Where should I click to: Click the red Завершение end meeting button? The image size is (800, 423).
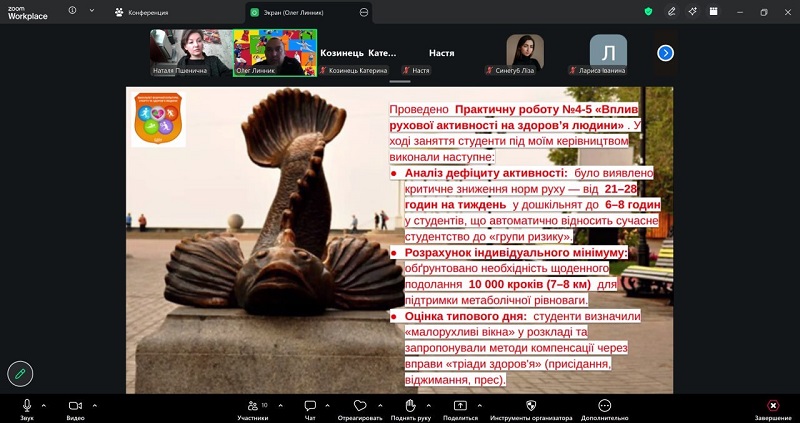click(773, 409)
